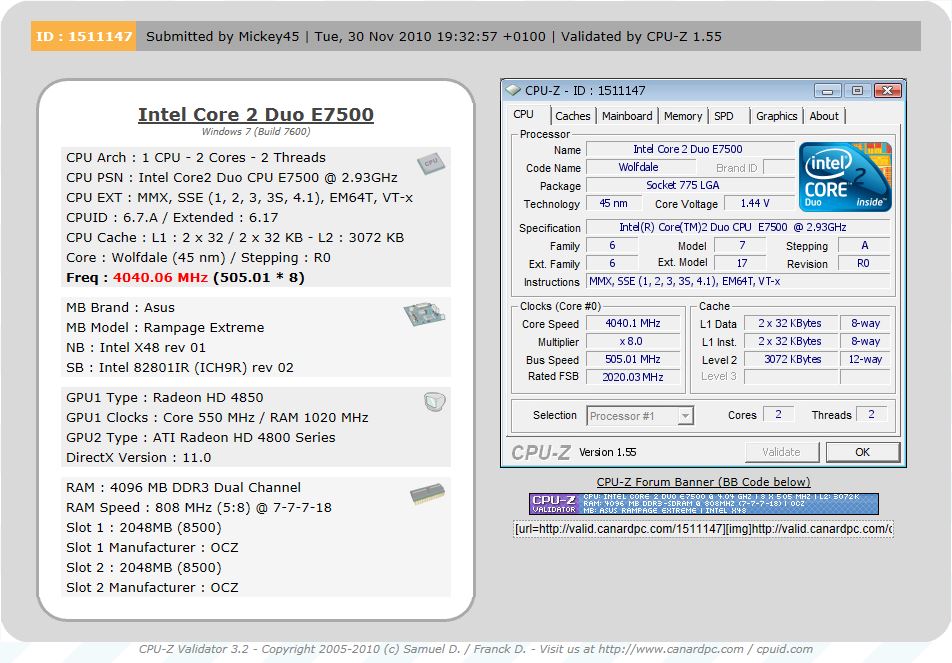Open the SPD tab
The image size is (952, 663).
tap(724, 116)
